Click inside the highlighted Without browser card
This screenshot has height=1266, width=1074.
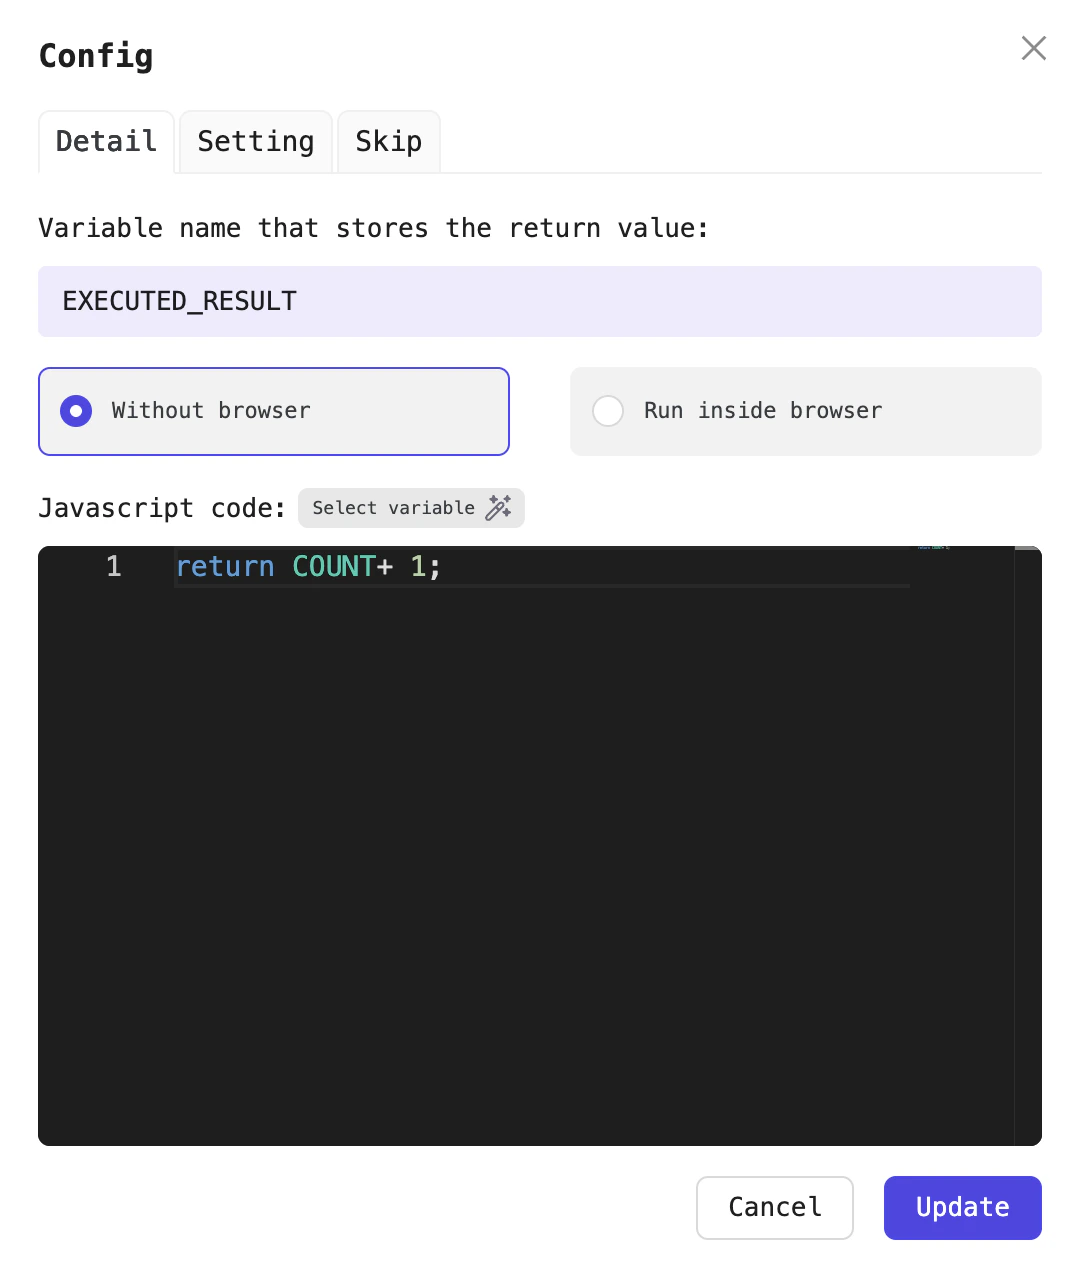tap(273, 411)
